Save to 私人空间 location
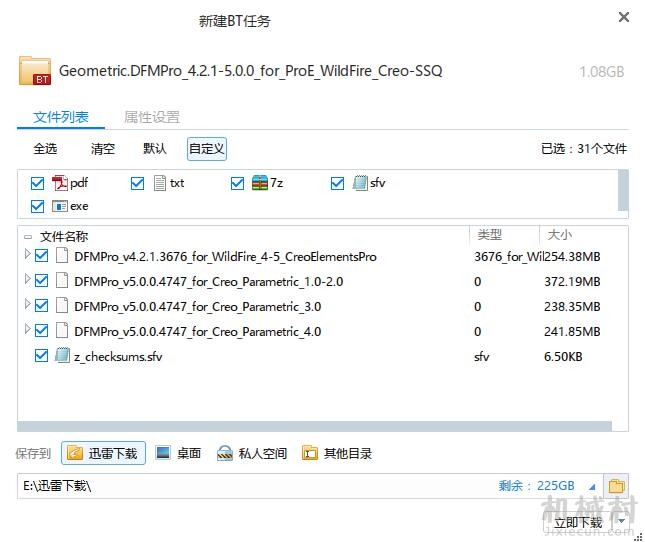 click(x=252, y=453)
